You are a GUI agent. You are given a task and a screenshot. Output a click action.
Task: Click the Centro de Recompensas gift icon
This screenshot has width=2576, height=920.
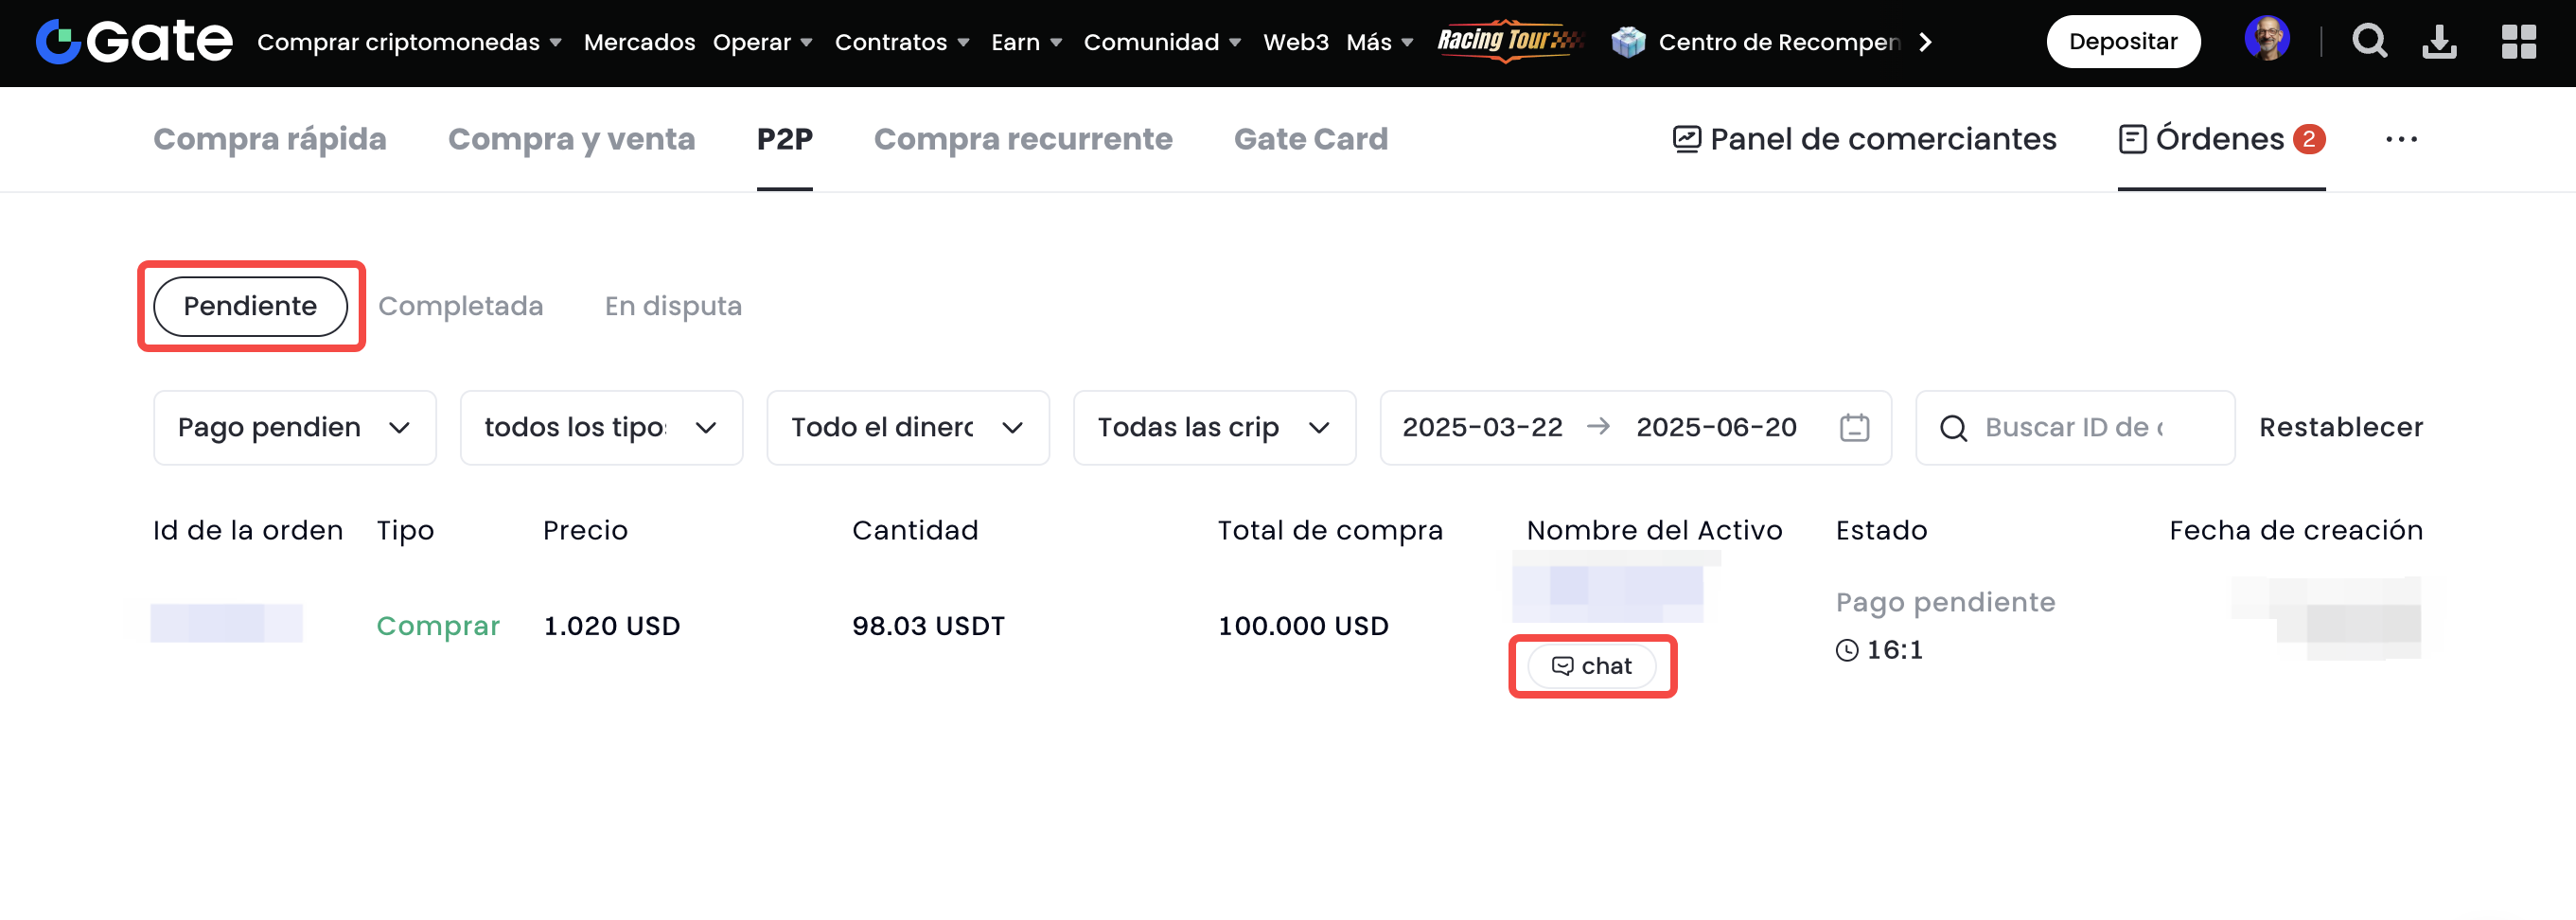[1628, 42]
